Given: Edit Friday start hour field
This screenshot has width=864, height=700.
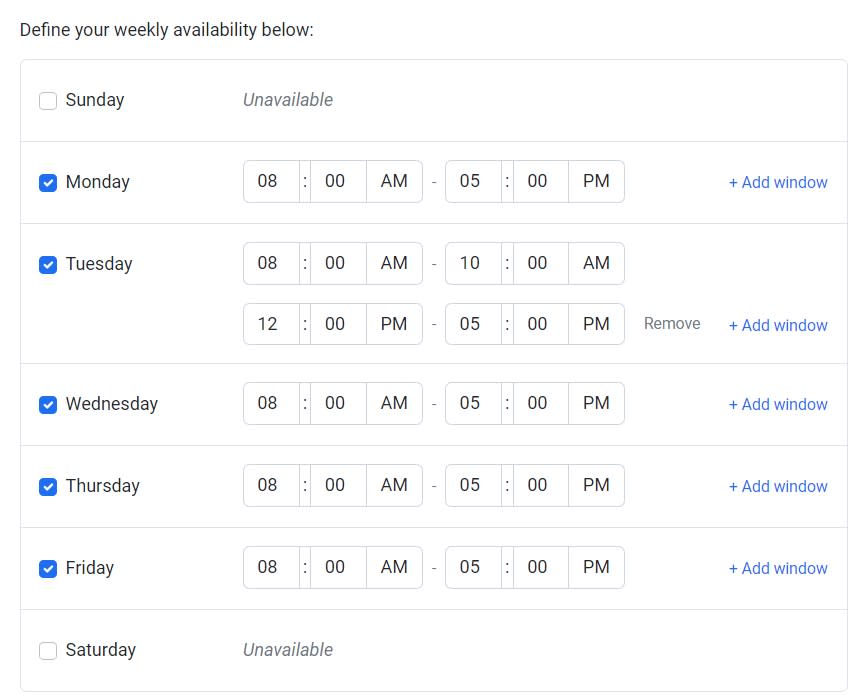Looking at the screenshot, I should 271,567.
